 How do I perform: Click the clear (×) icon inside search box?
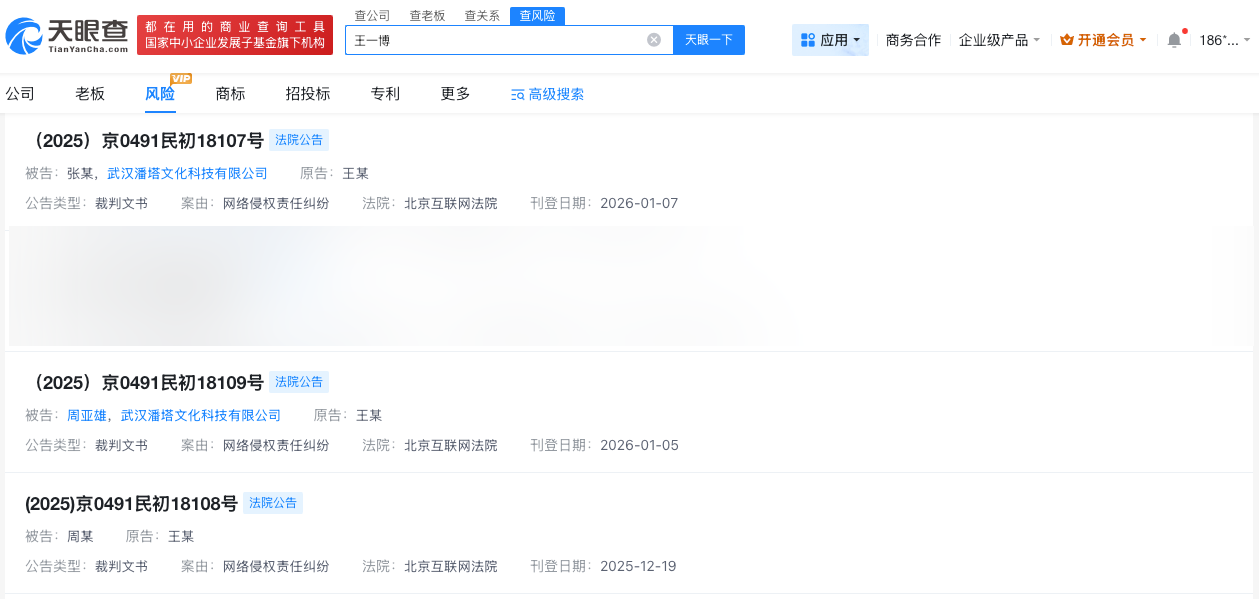(x=654, y=39)
